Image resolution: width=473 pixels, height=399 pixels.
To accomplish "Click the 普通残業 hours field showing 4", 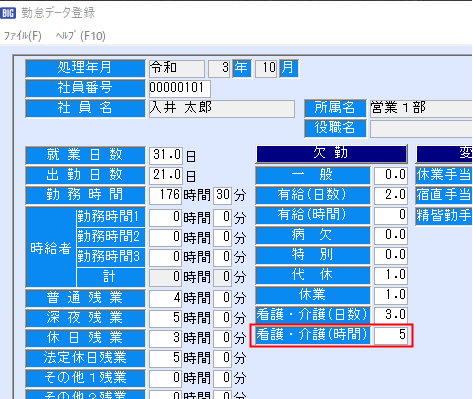I will point(165,298).
